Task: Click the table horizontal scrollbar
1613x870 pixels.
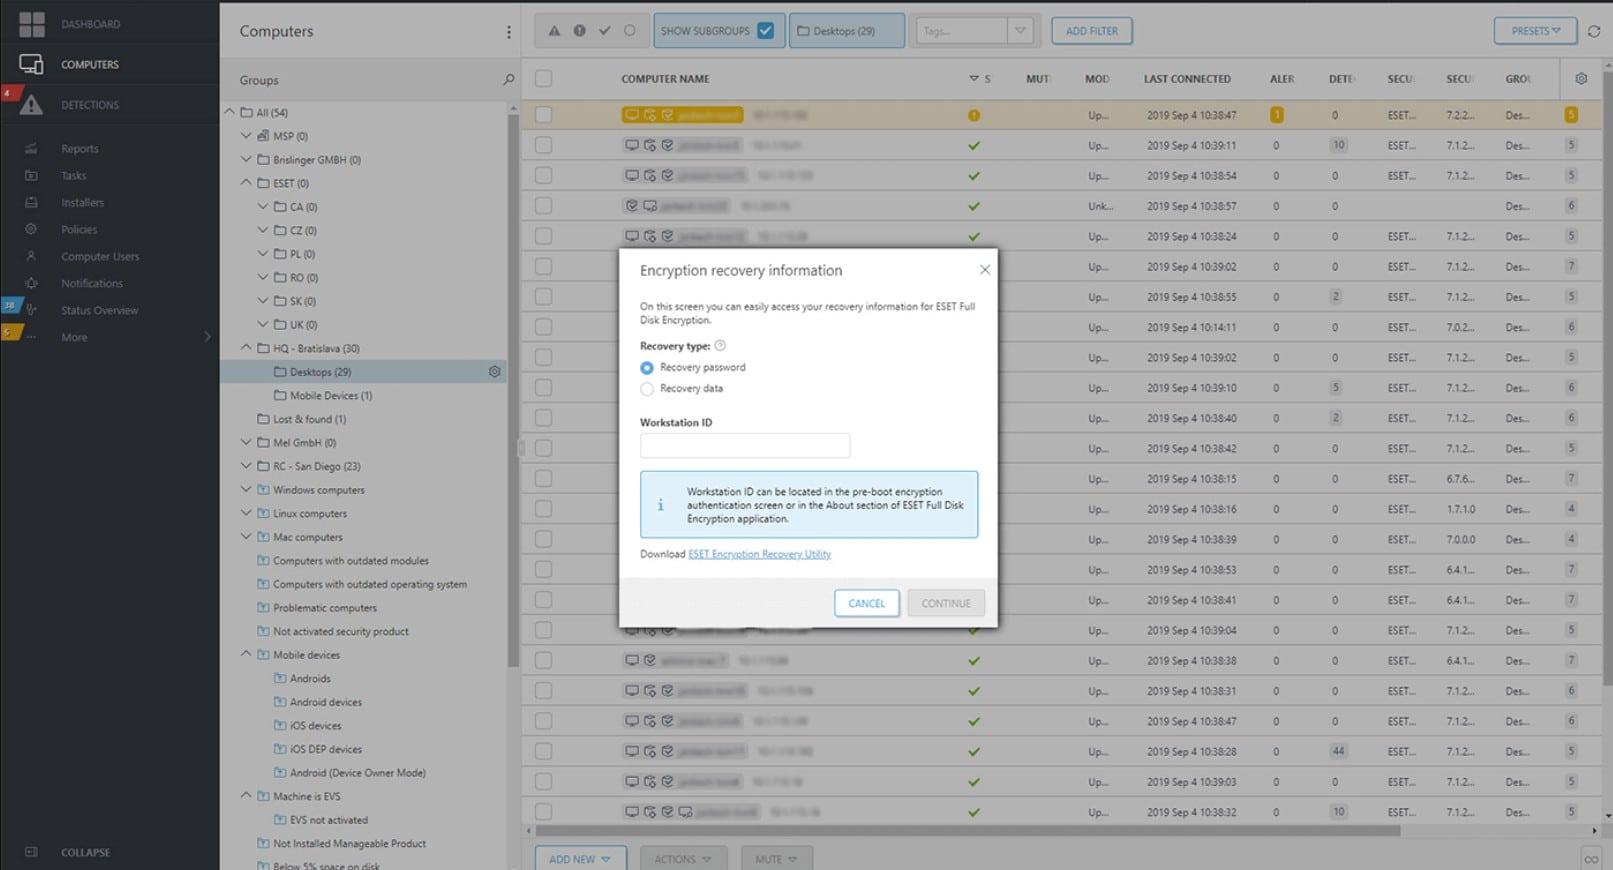Action: 967,831
